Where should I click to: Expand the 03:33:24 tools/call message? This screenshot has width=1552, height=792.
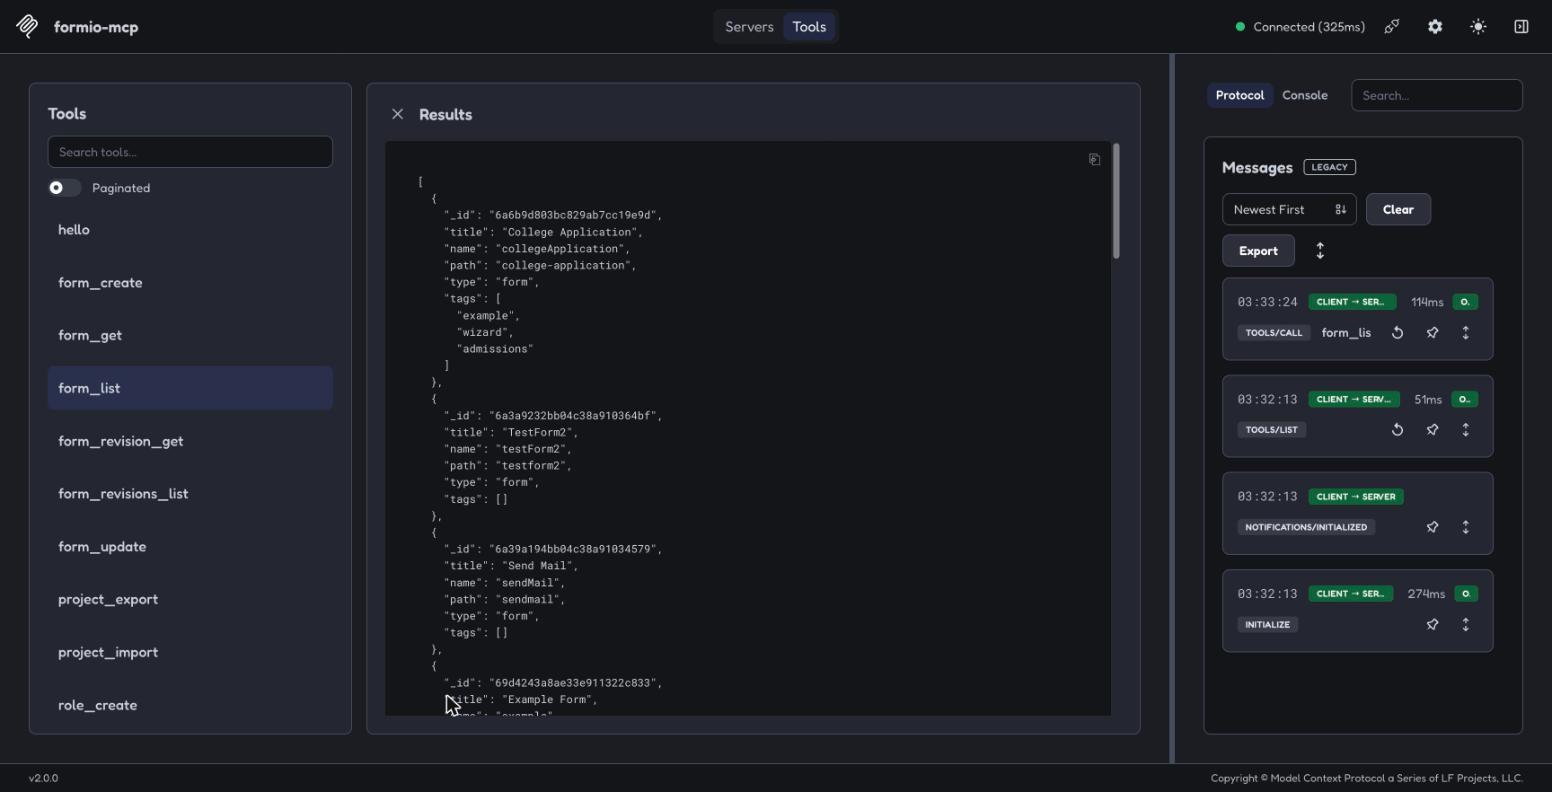coord(1466,333)
